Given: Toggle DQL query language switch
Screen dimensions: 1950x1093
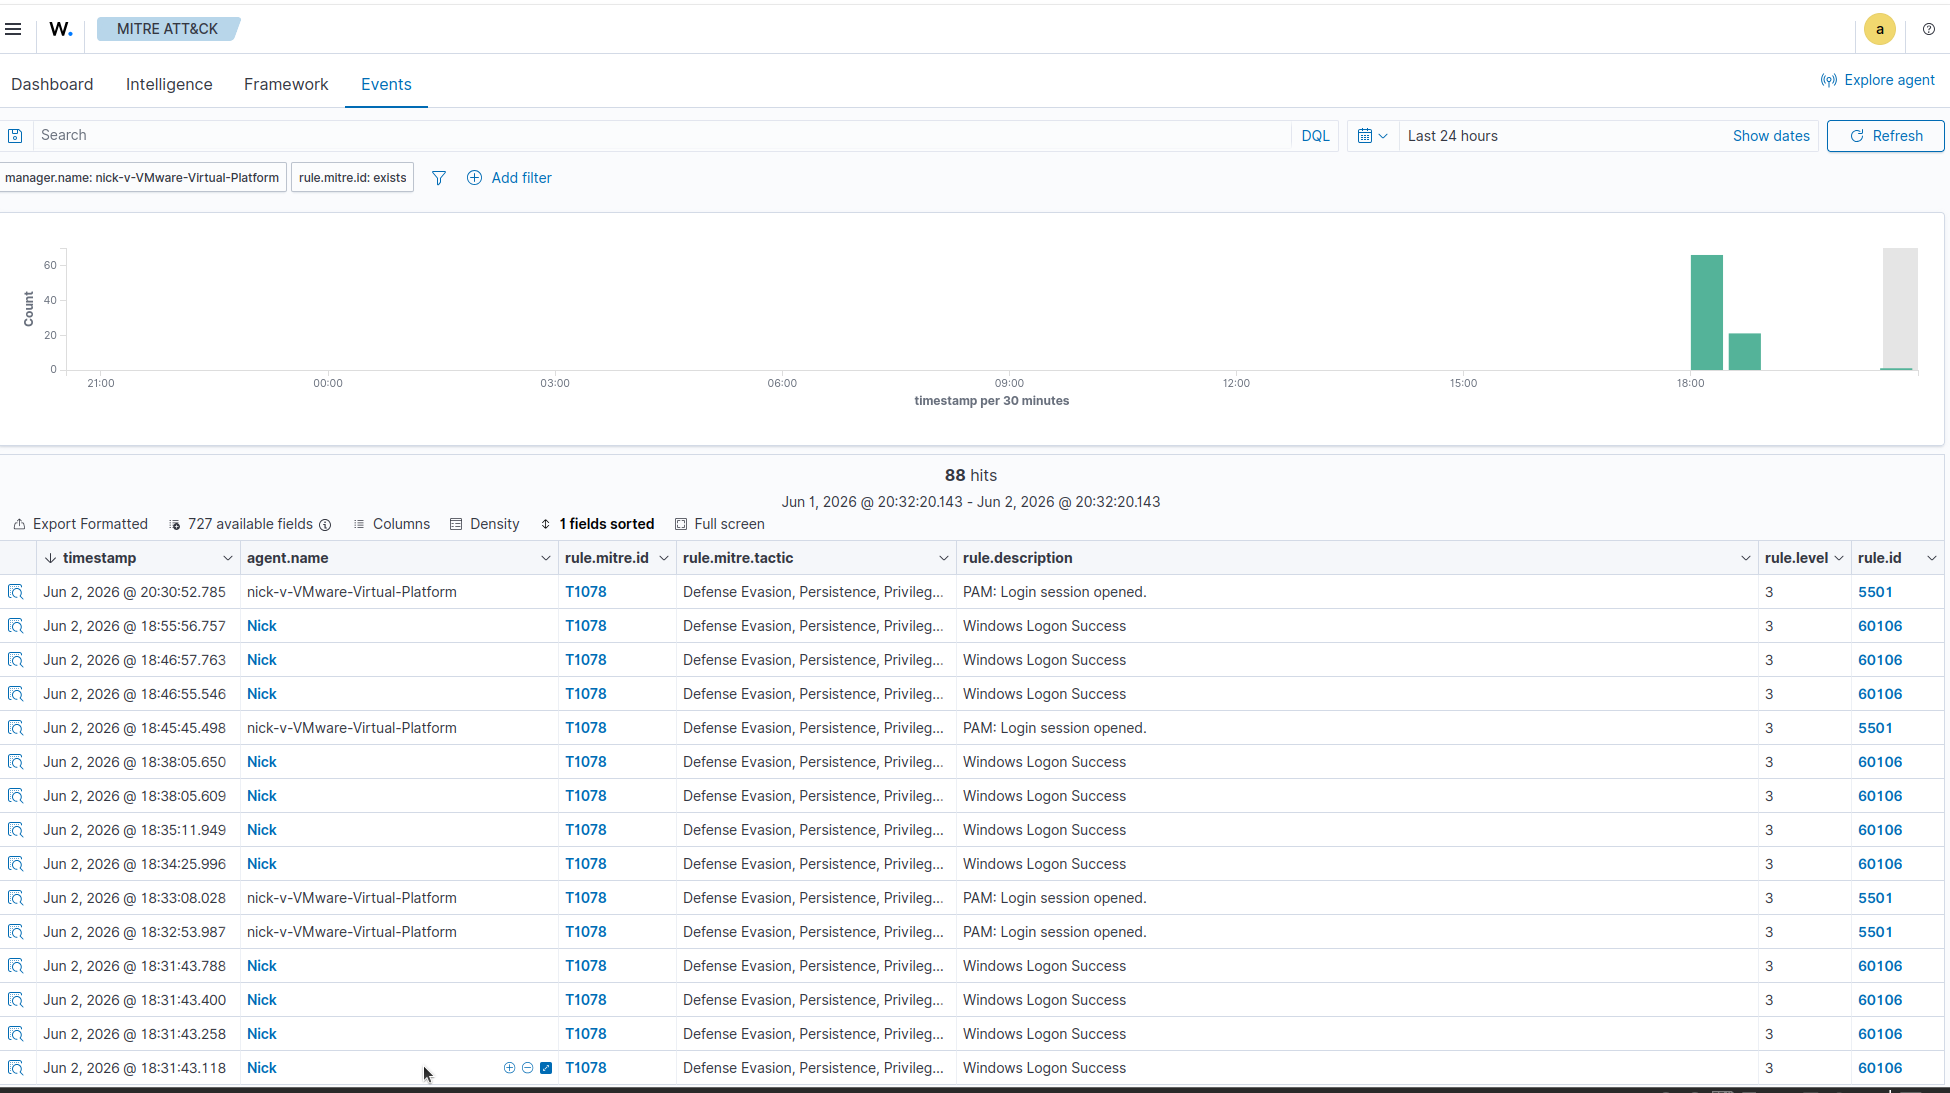Looking at the screenshot, I should 1315,136.
